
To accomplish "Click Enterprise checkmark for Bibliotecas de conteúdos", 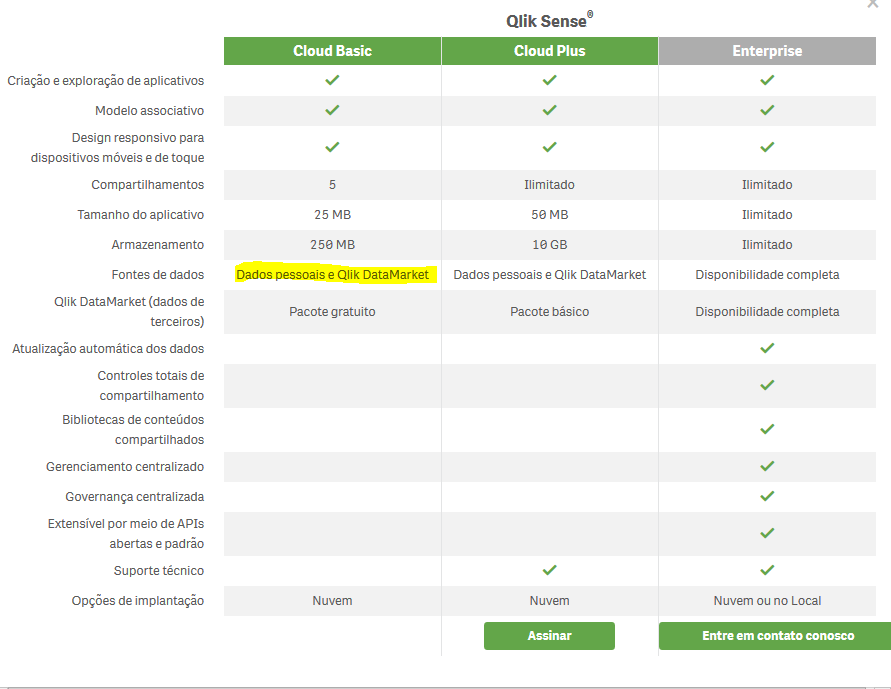I will (767, 429).
